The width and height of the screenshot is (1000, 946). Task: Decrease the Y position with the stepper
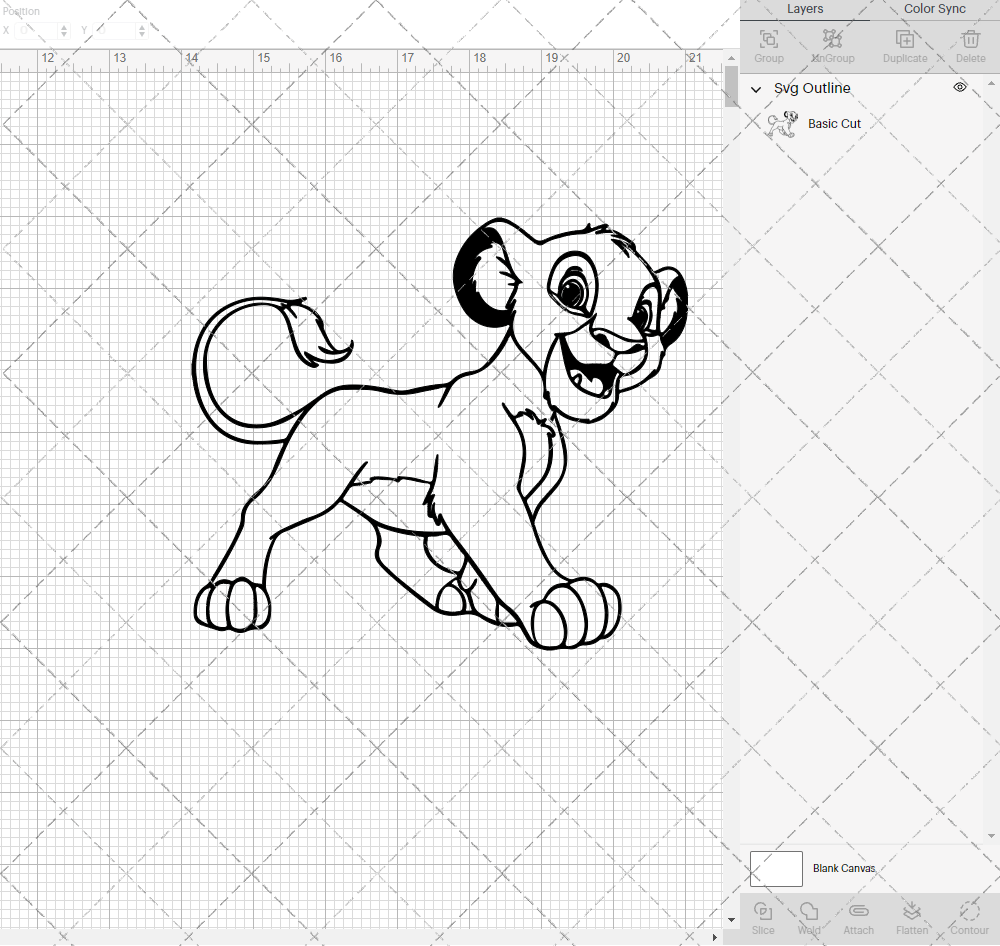[142, 33]
